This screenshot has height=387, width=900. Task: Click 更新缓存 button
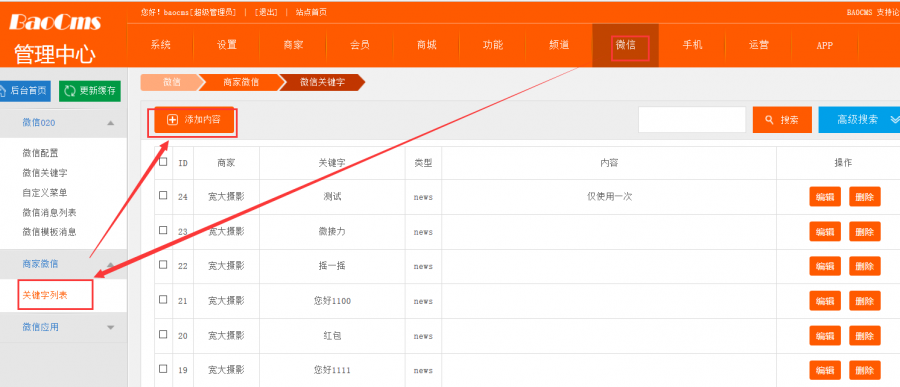coord(90,91)
